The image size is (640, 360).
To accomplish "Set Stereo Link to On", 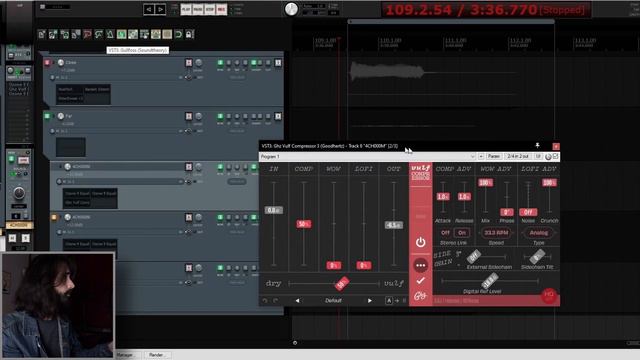I will click(x=462, y=233).
